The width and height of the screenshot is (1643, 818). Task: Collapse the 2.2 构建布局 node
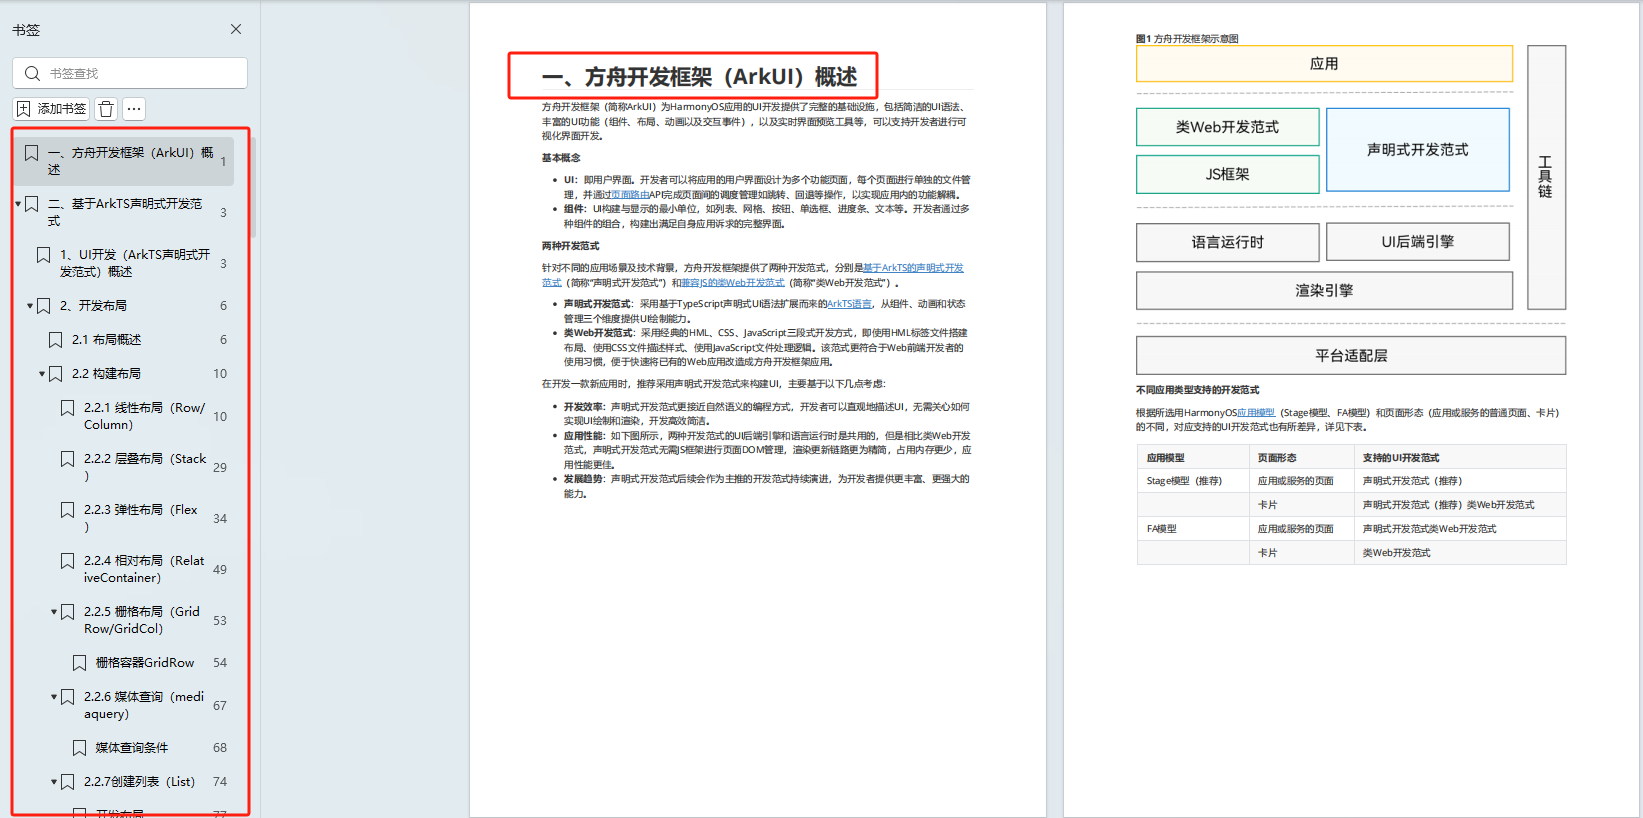pyautogui.click(x=42, y=374)
